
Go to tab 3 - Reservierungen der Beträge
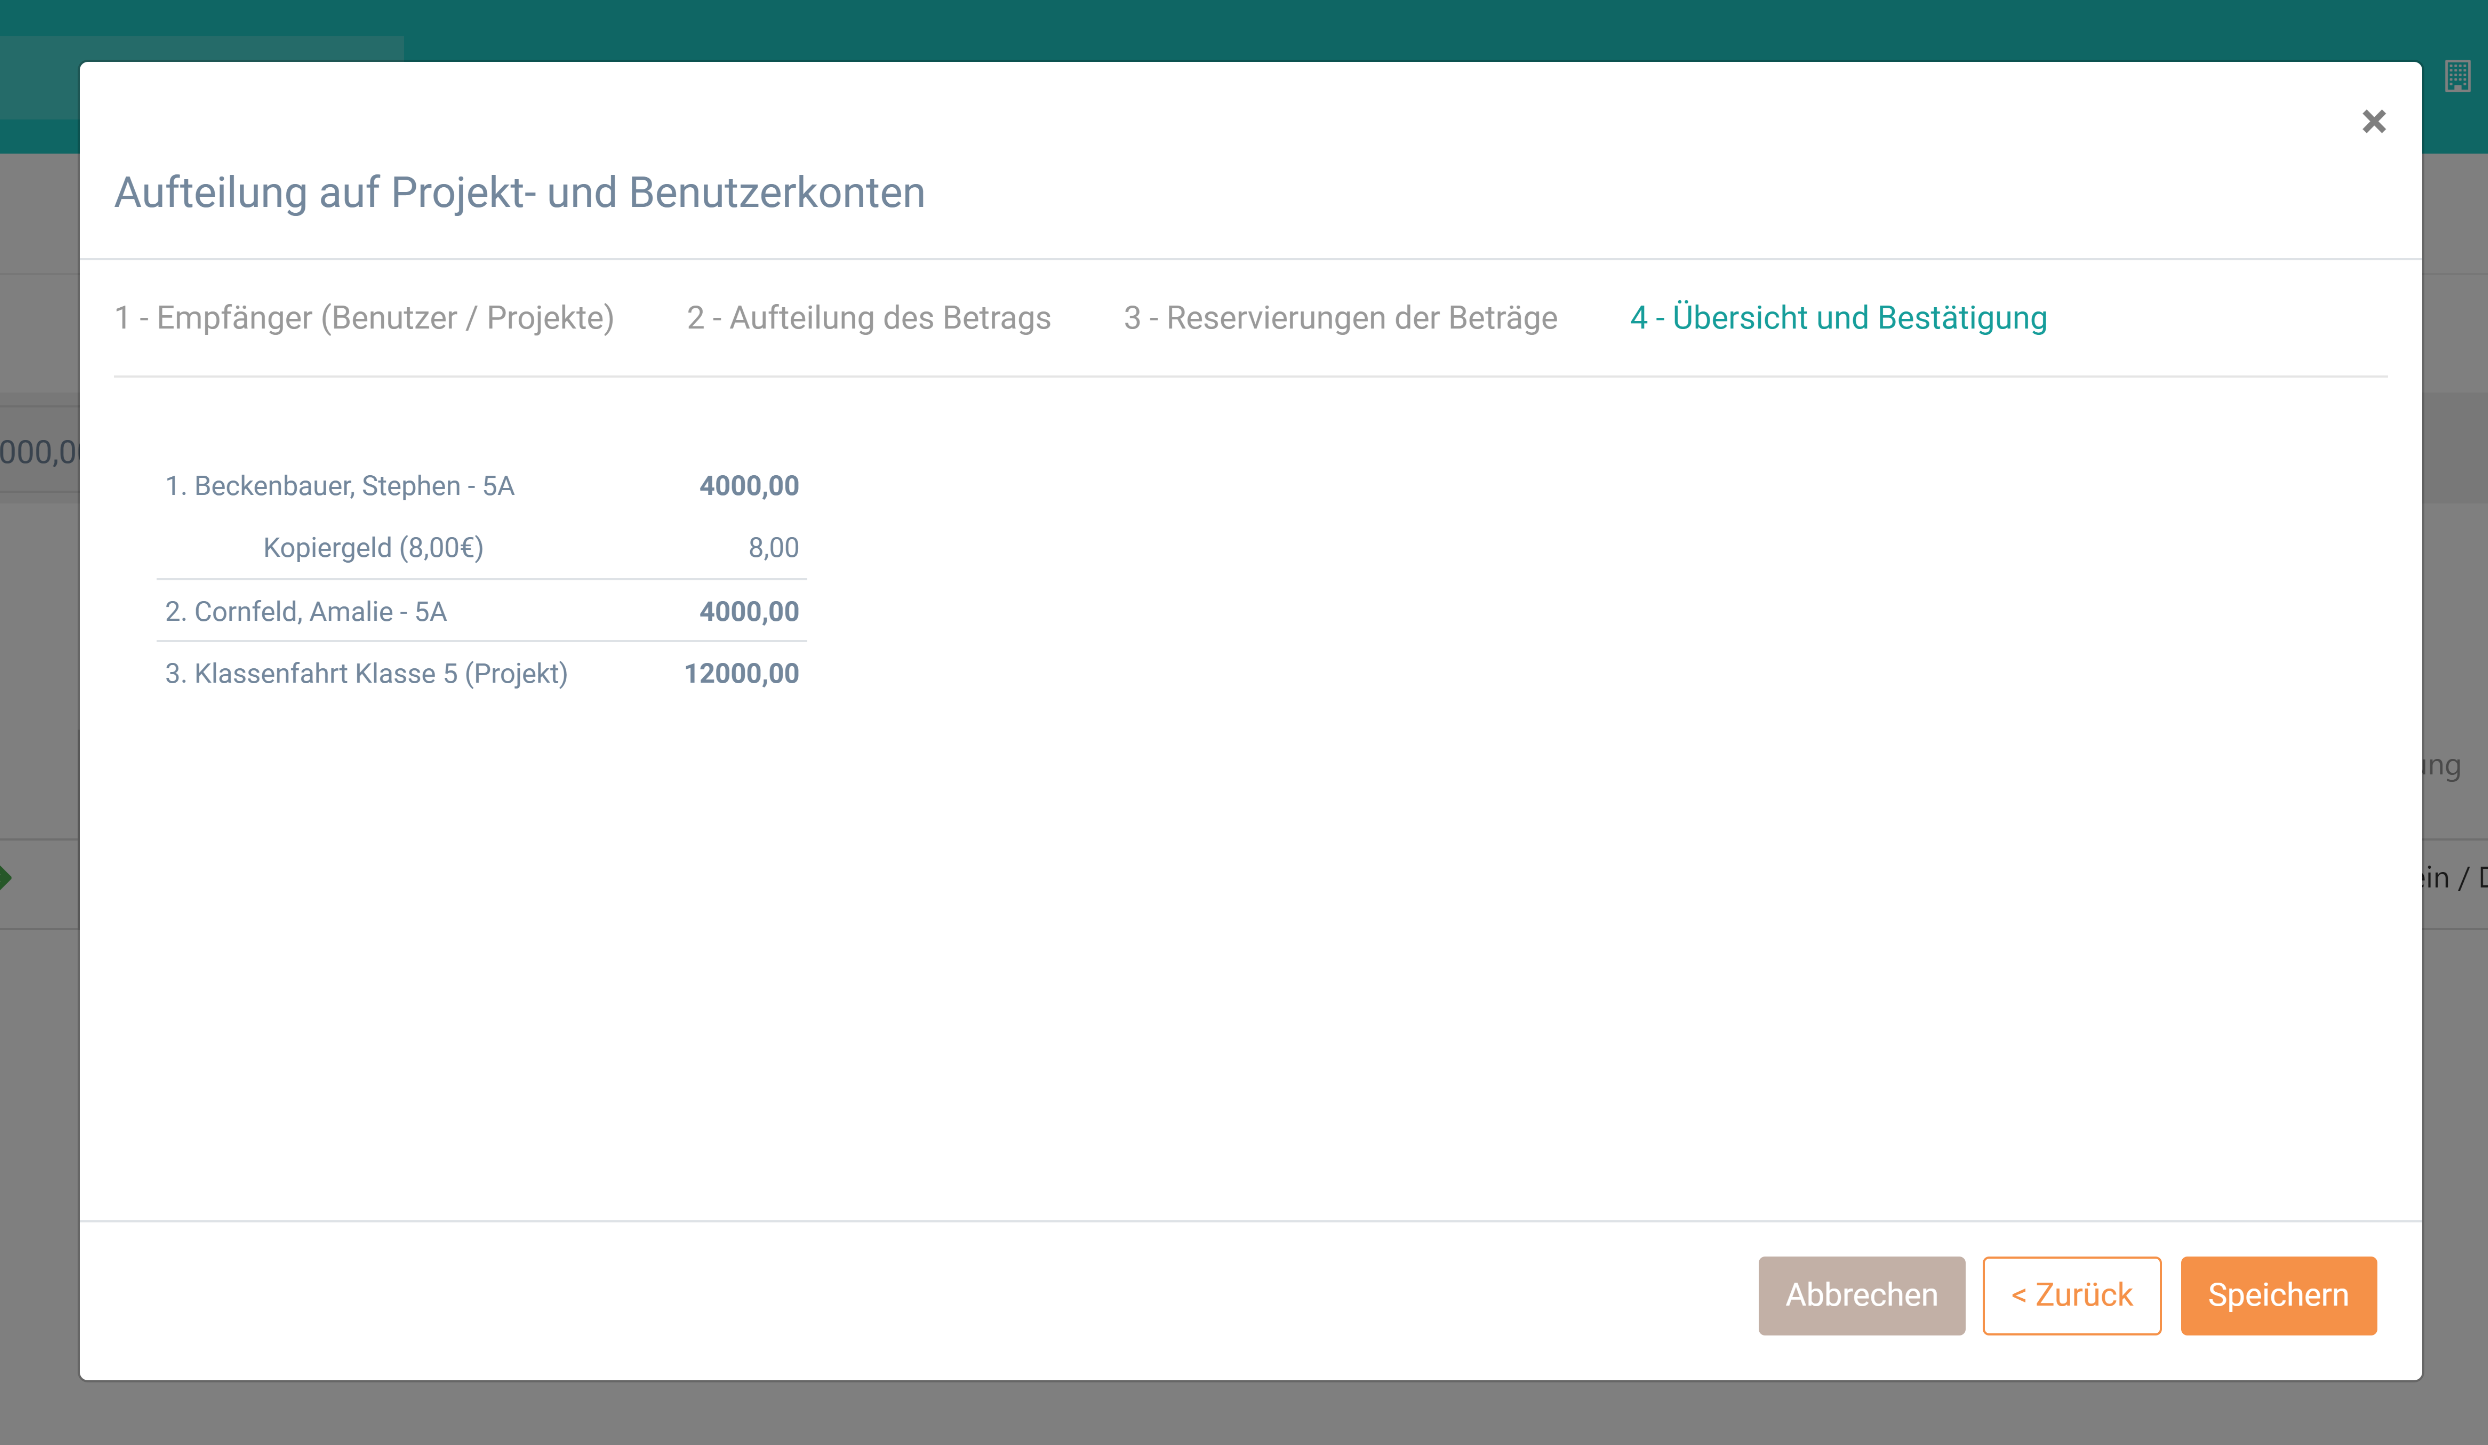[x=1340, y=318]
